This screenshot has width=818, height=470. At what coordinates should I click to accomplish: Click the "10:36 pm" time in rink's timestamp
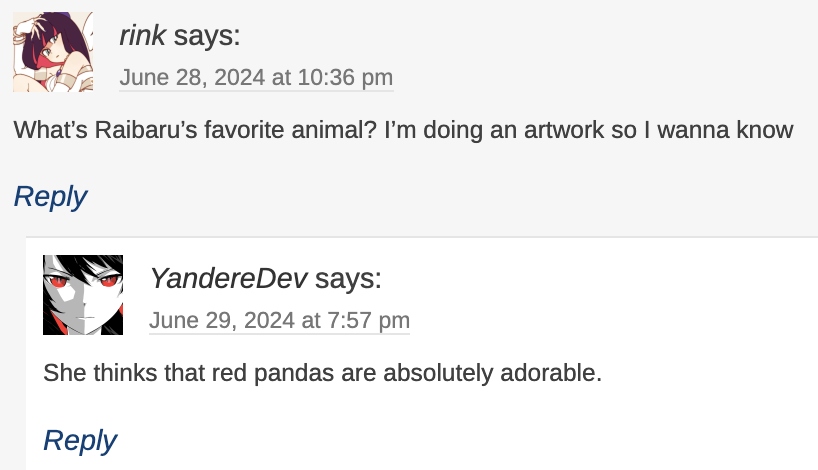pos(345,78)
